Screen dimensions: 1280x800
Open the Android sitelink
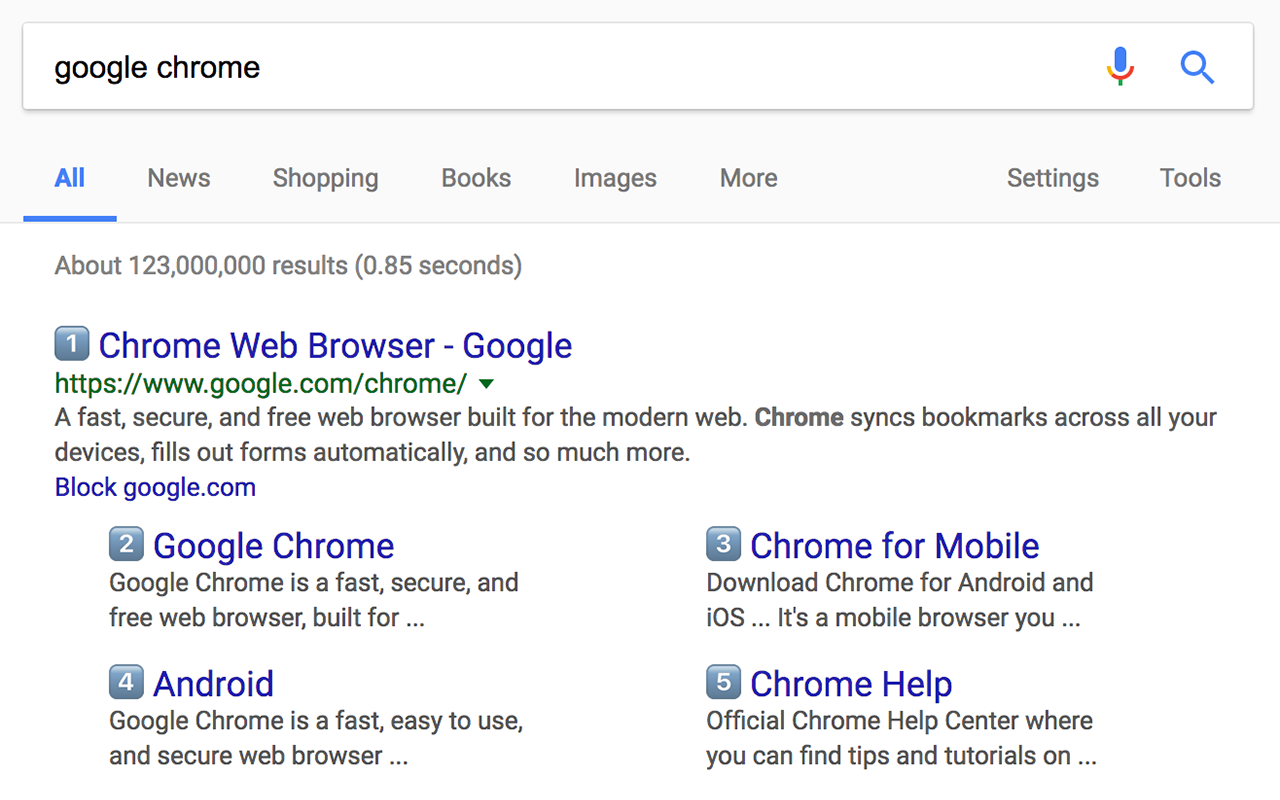pos(213,683)
